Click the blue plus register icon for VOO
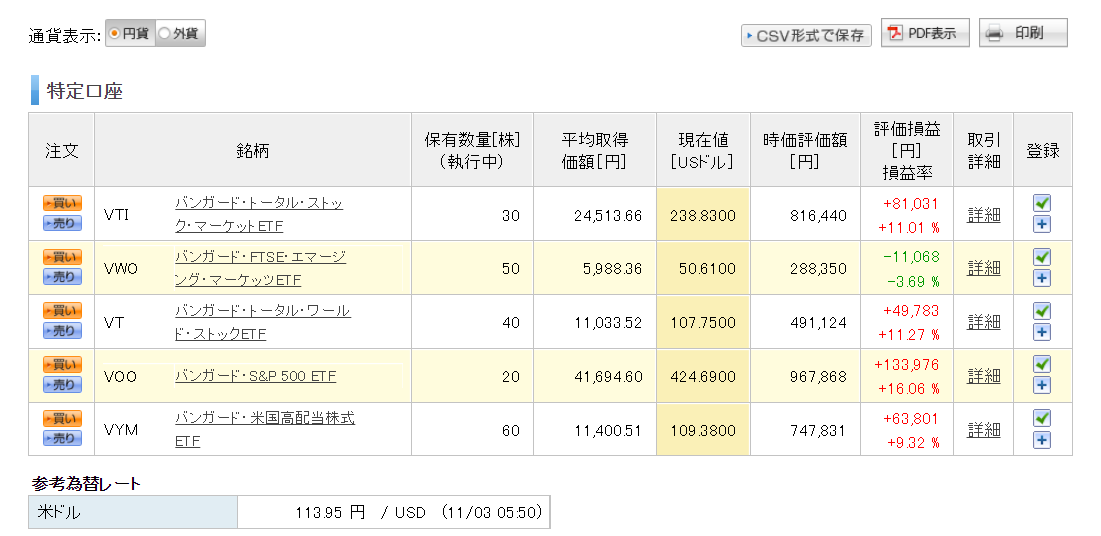 (1042, 386)
